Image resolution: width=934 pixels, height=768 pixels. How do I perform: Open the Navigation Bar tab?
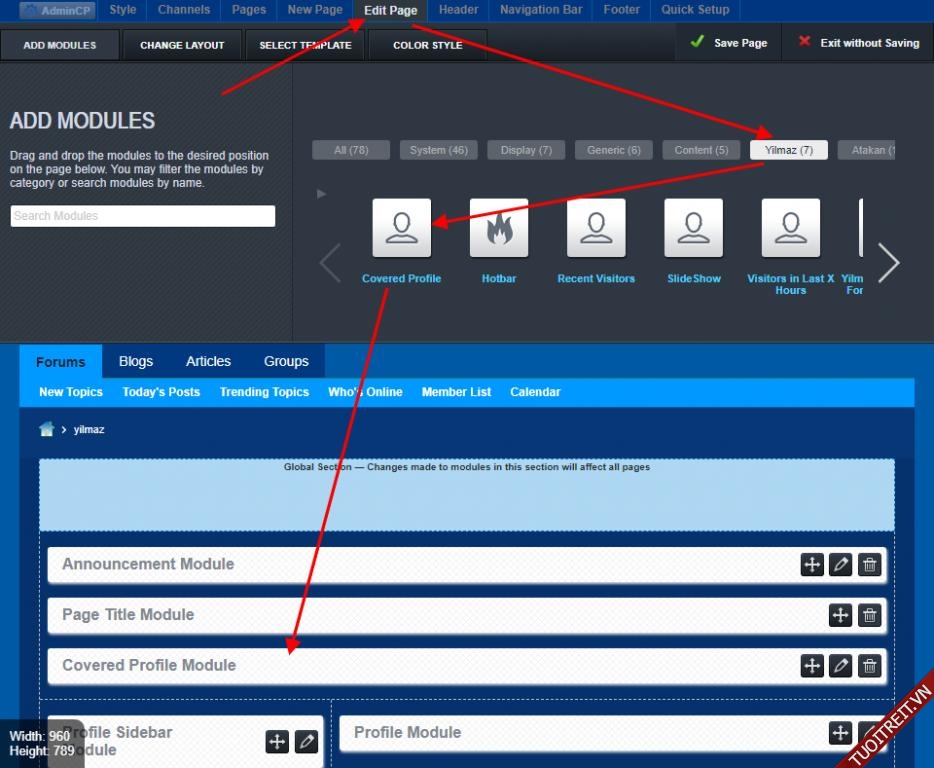click(x=540, y=10)
